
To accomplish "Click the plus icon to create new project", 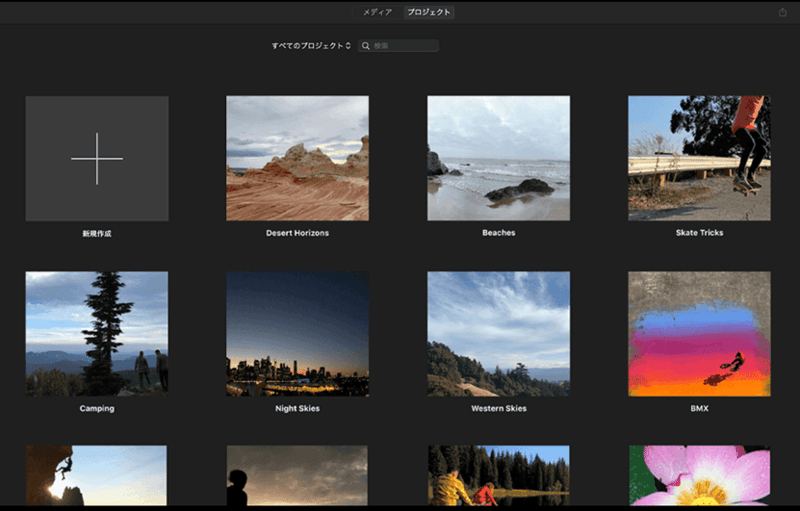I will [x=97, y=158].
